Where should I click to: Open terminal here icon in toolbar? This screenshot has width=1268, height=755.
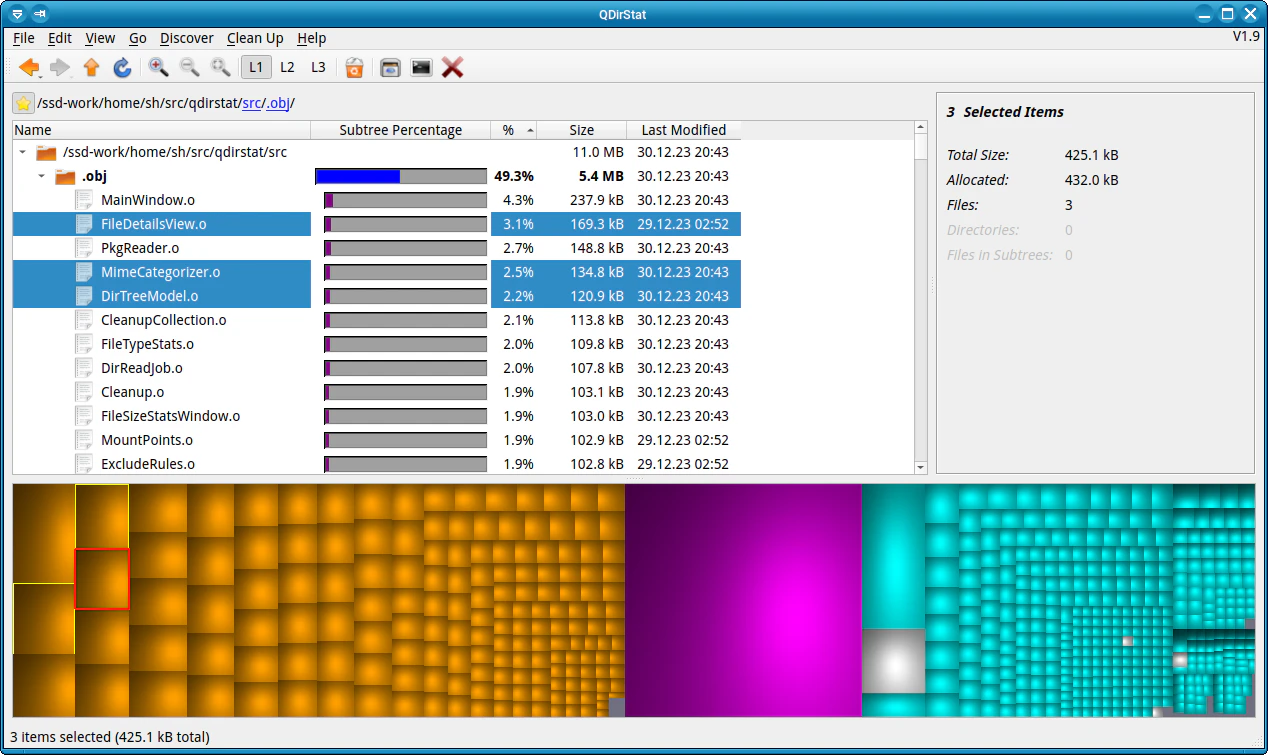click(422, 67)
